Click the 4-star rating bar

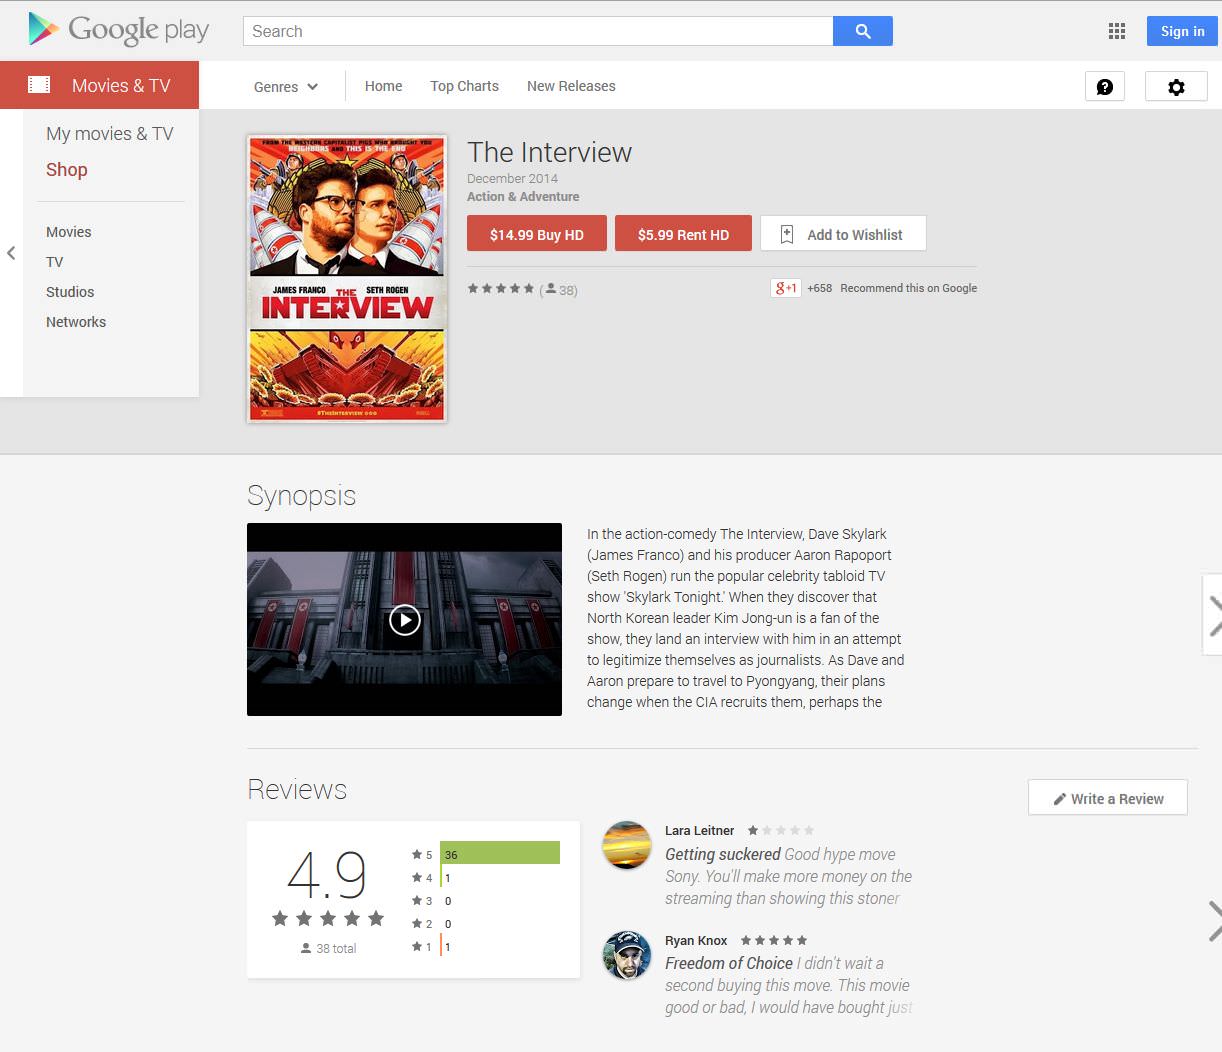point(441,877)
